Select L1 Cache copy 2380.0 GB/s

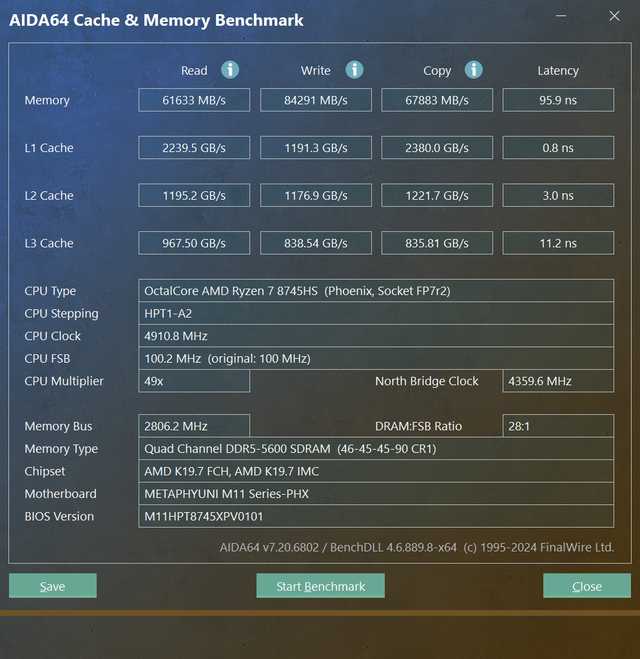(x=437, y=148)
